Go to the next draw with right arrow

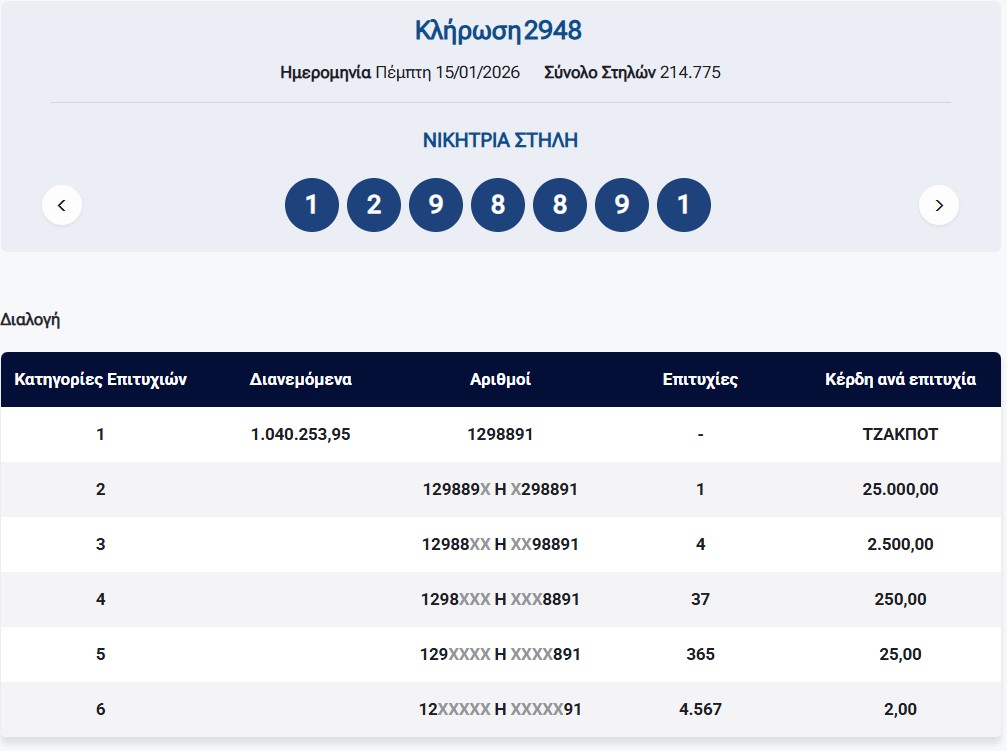click(938, 205)
